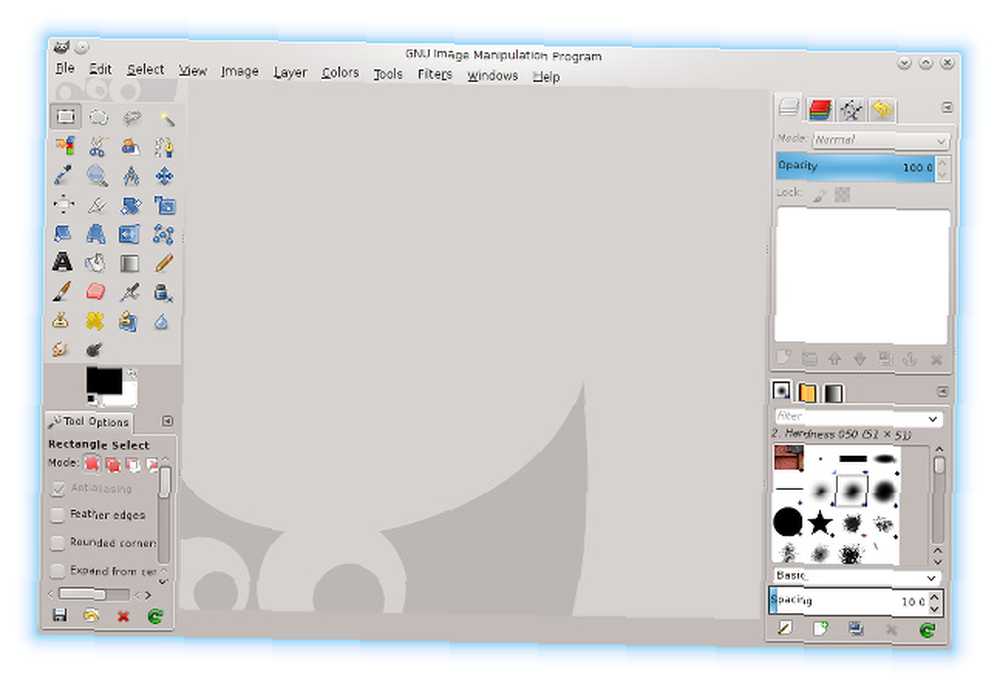This screenshot has height=689, width=1000.
Task: Open the Edit menu
Action: pyautogui.click(x=100, y=68)
